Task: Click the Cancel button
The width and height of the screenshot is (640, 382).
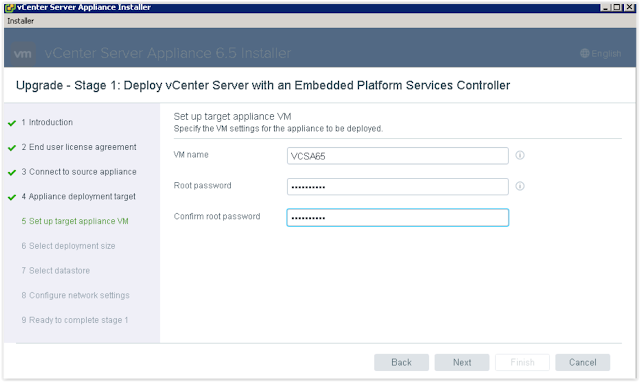Action: [582, 362]
